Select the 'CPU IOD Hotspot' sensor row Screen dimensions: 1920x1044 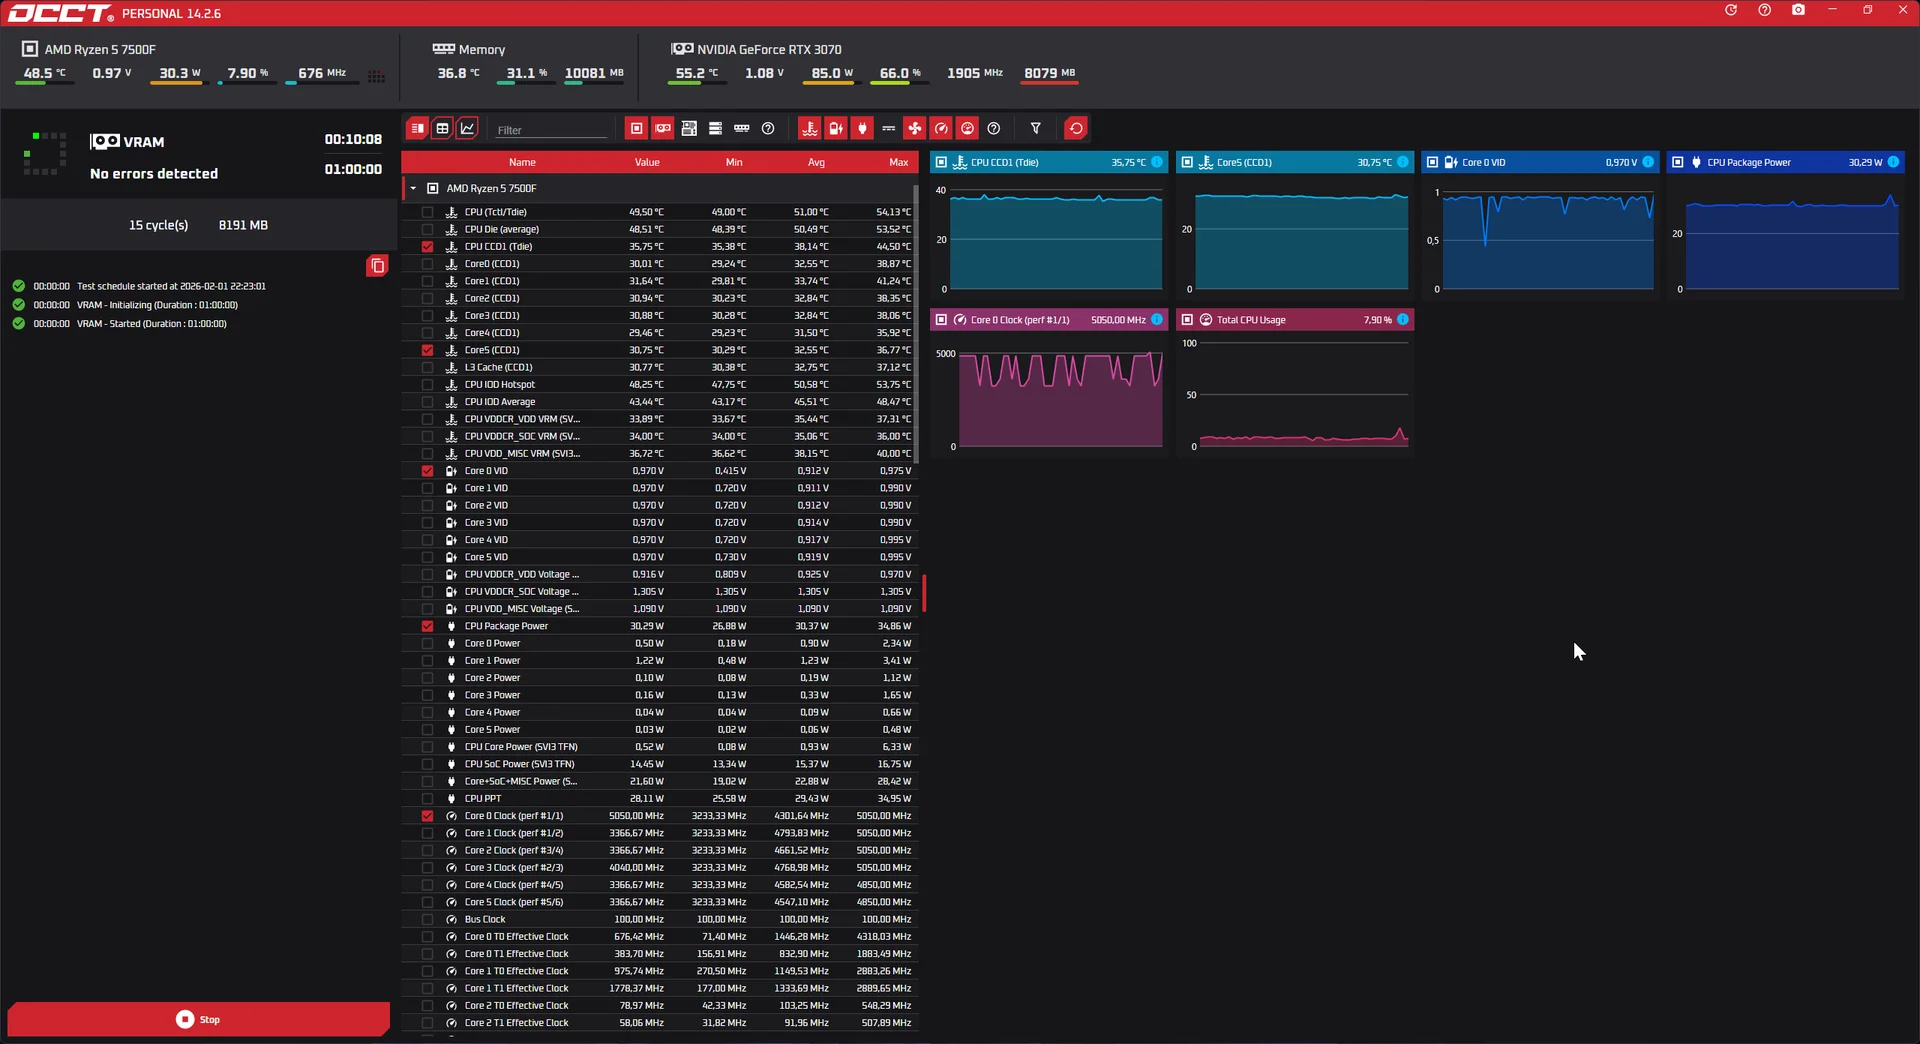tap(660, 385)
